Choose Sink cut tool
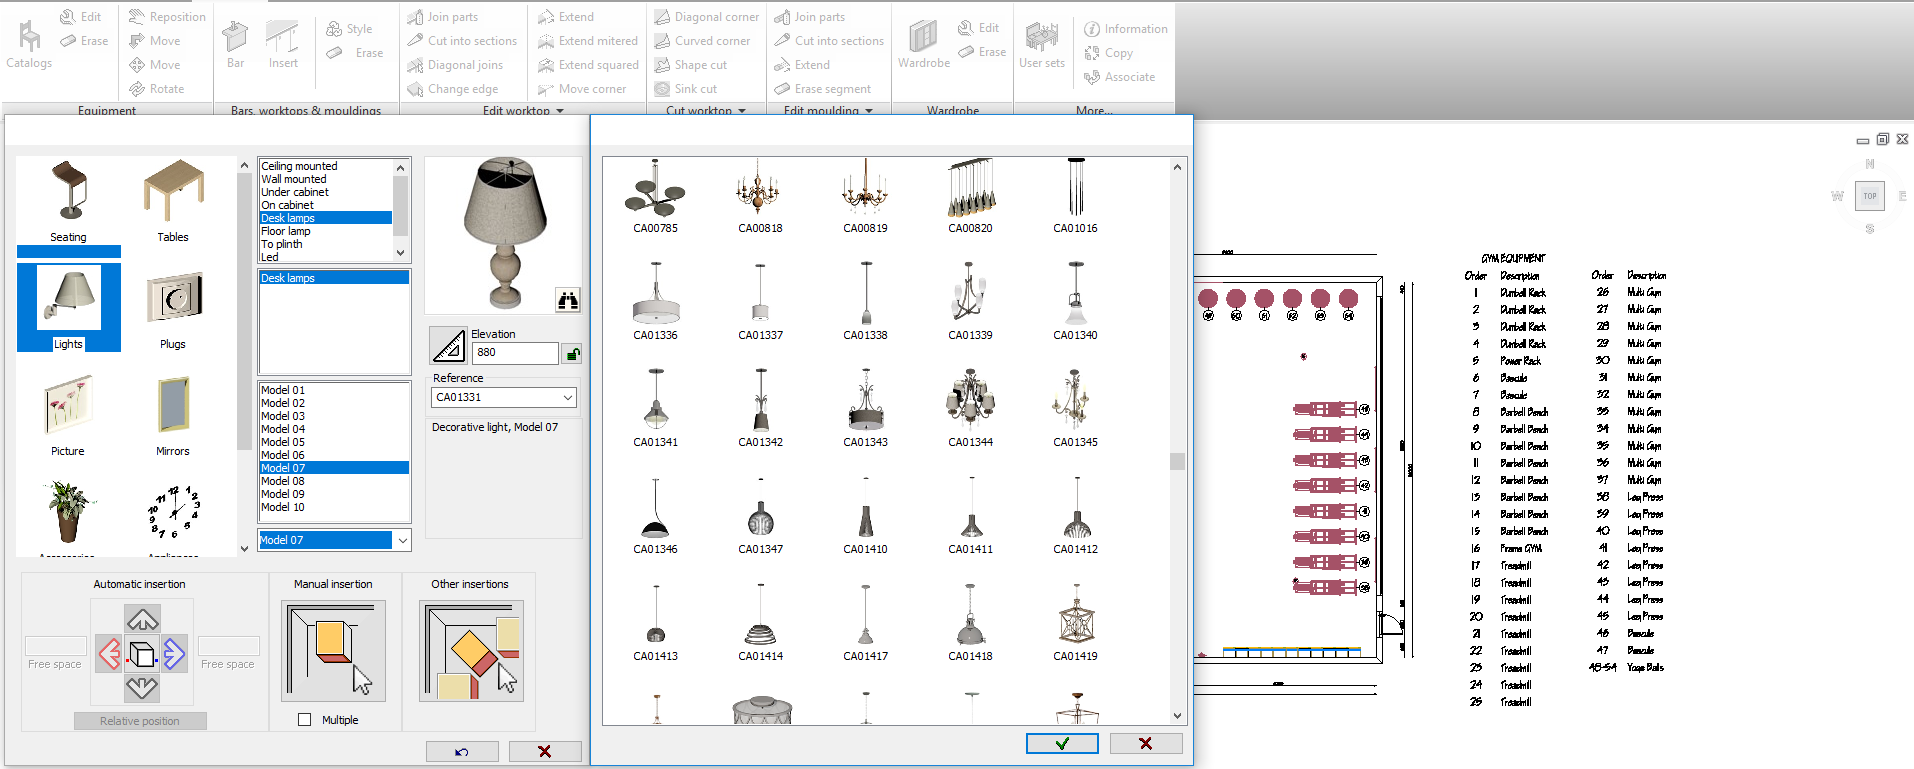This screenshot has width=1914, height=769. point(685,89)
